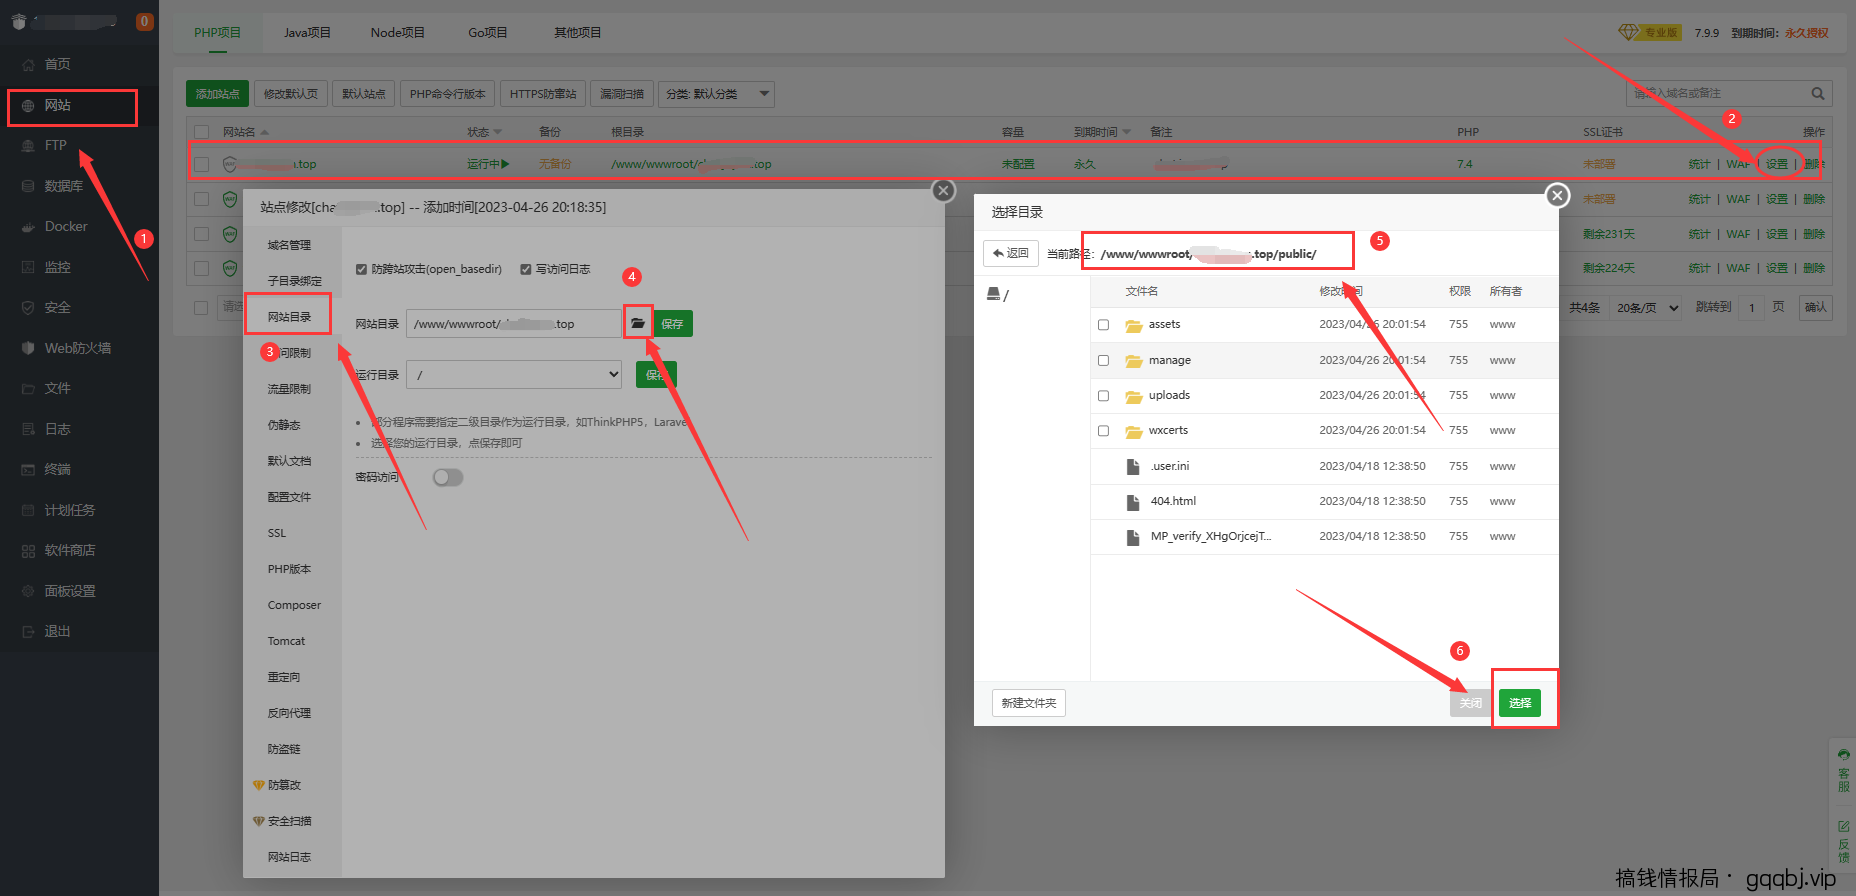1856x896 pixels.
Task: Uncheck 写访问日志 checkbox
Action: pos(526,269)
